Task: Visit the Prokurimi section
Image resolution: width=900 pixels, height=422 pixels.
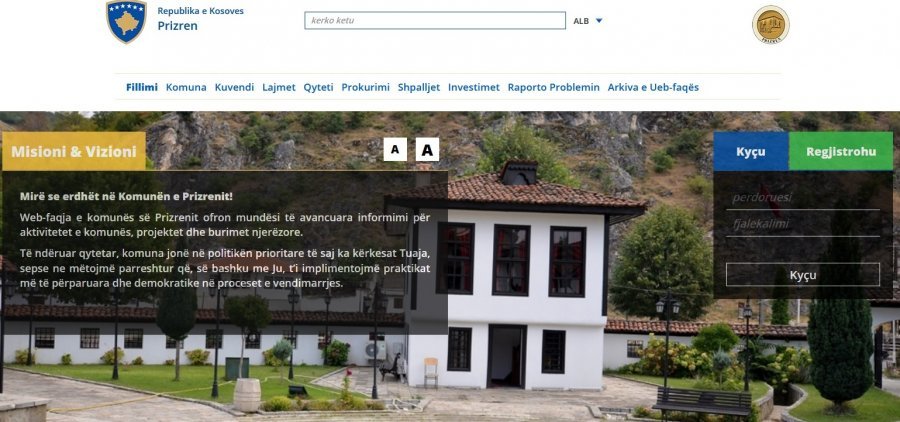Action: click(x=366, y=87)
